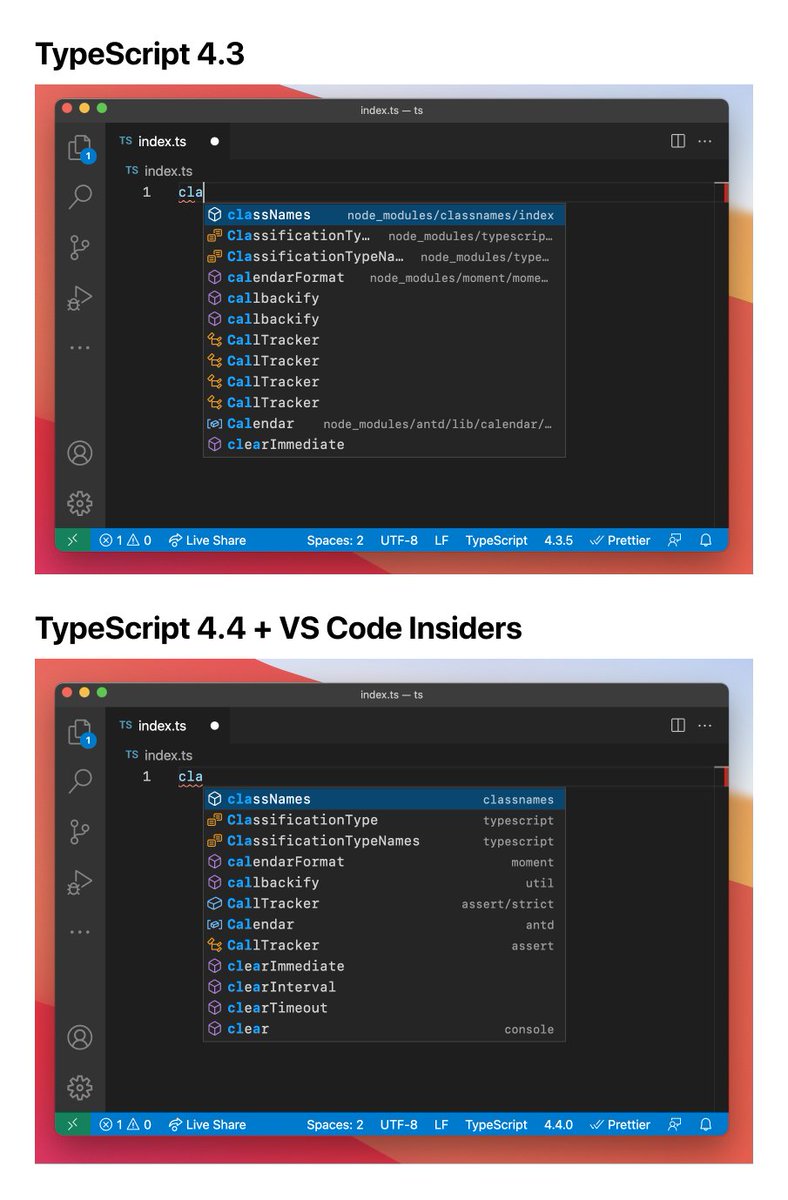Image resolution: width=788 pixels, height=1200 pixels.
Task: Select ClassificationTy… typescrip… suggestion in 4.3 window
Action: click(384, 236)
